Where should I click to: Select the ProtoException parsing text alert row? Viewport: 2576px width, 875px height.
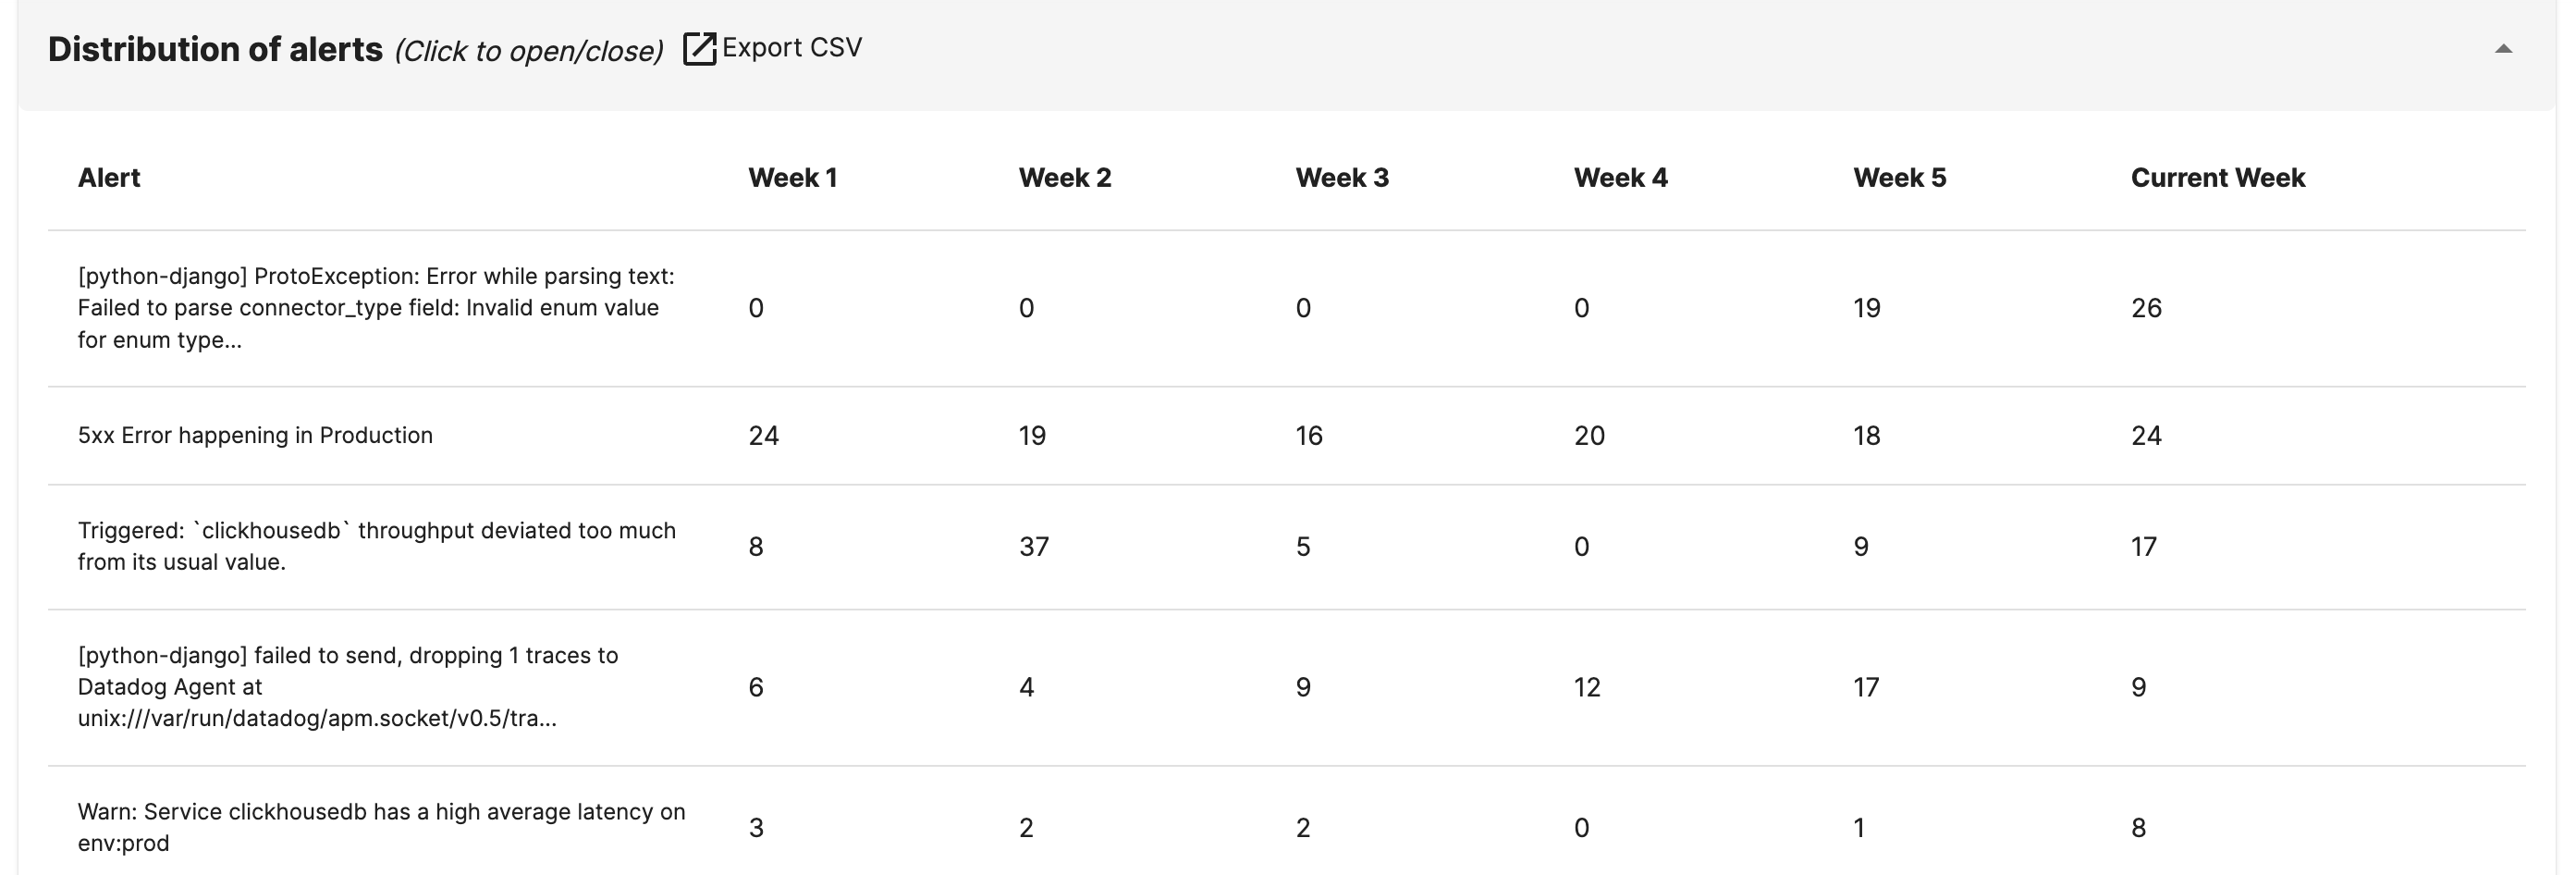point(376,308)
